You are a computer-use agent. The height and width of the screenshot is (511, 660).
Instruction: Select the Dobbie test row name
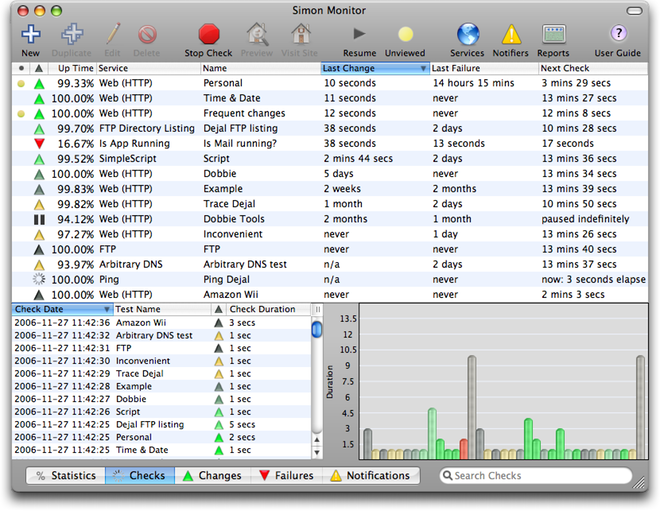[x=220, y=174]
